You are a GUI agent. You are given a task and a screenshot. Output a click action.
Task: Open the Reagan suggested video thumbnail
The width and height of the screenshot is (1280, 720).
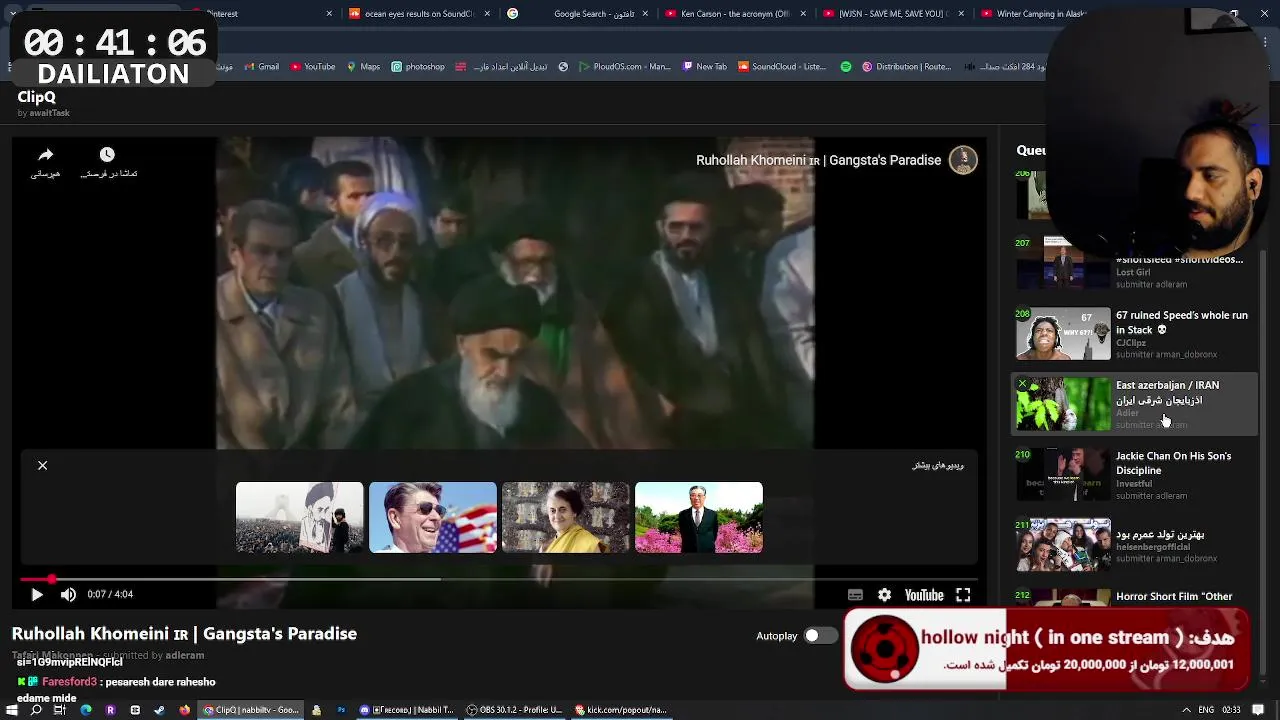point(433,518)
